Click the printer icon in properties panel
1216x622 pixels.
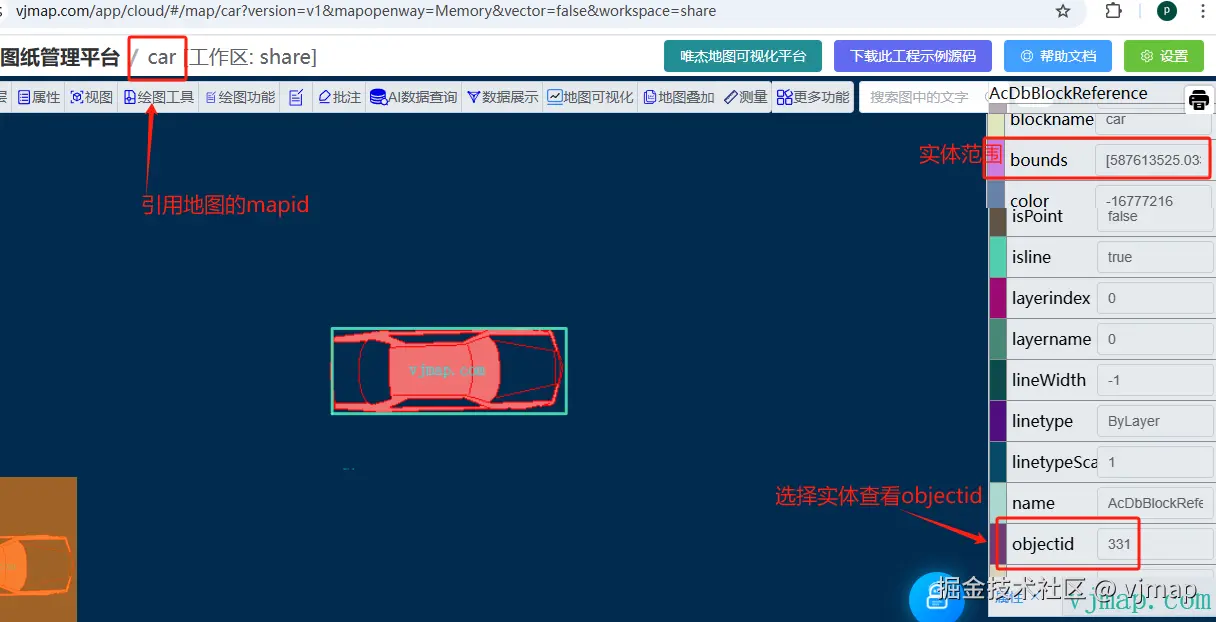pyautogui.click(x=1199, y=99)
